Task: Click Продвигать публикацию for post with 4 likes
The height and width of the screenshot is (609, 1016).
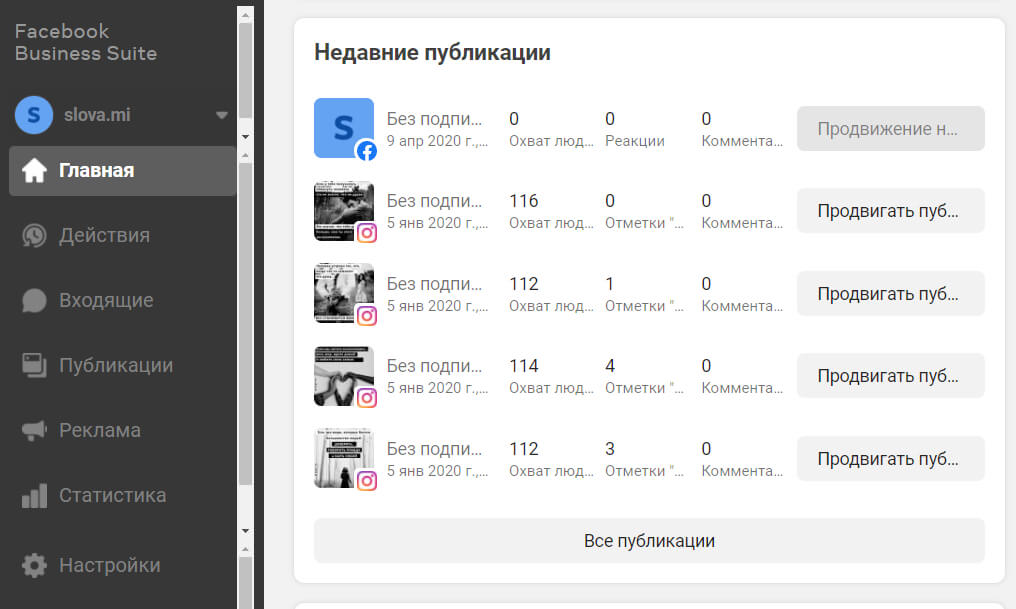Action: click(x=890, y=376)
